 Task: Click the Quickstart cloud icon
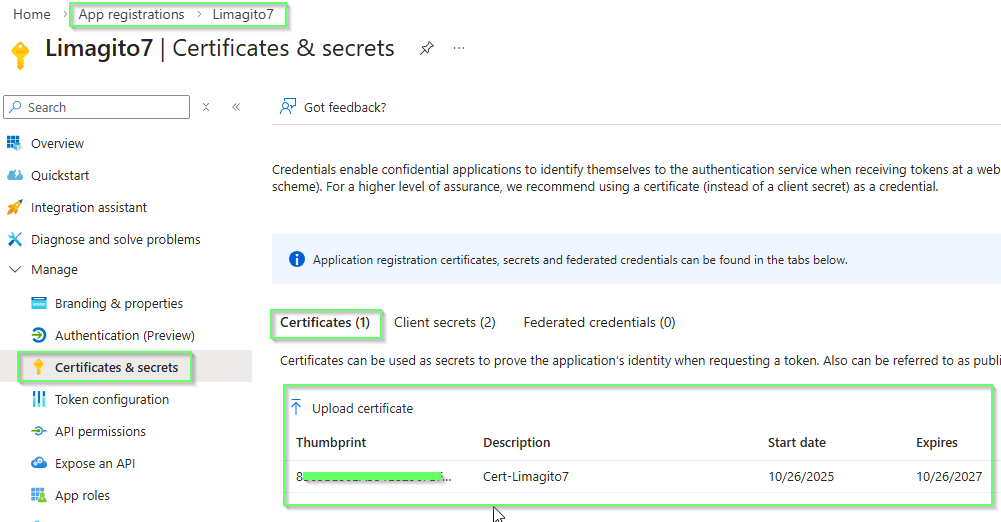(x=15, y=175)
